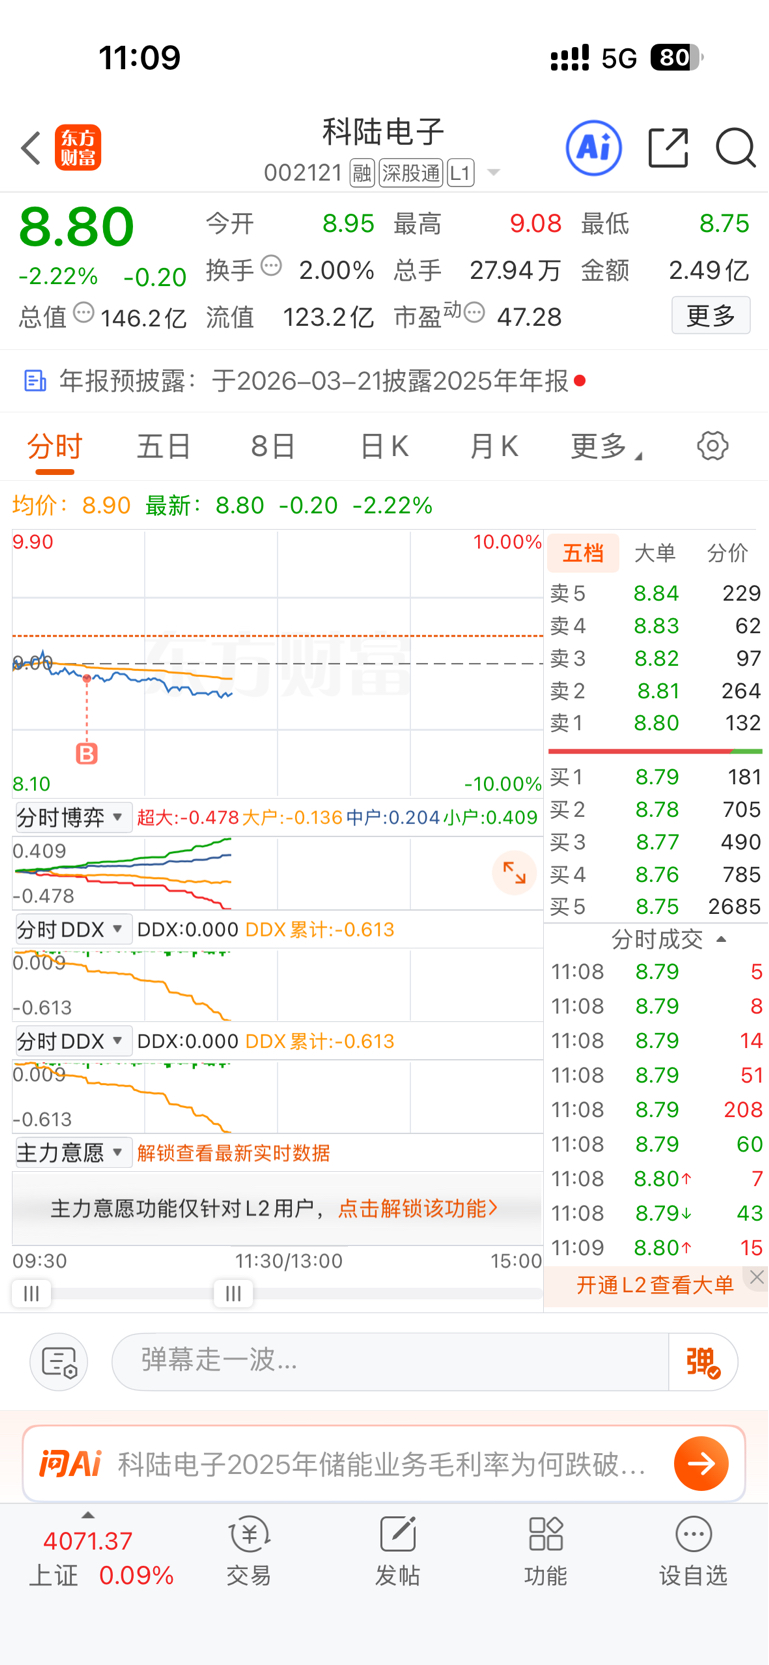Tap info icon beside 换手
Viewport: 769px width, 1665px height.
(x=271, y=267)
